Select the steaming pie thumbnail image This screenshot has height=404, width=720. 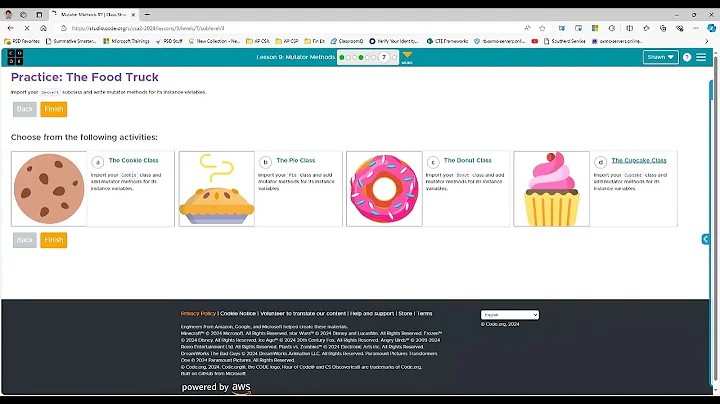point(217,189)
